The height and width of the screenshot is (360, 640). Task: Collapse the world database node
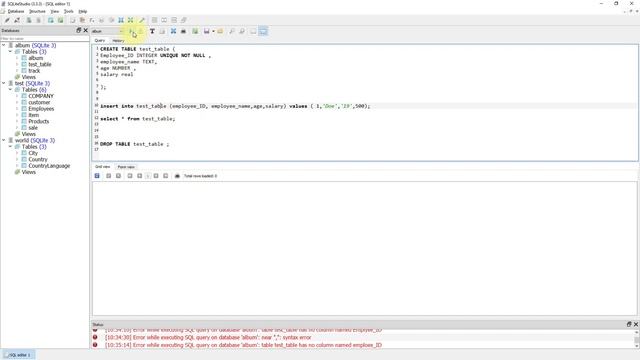[4, 140]
